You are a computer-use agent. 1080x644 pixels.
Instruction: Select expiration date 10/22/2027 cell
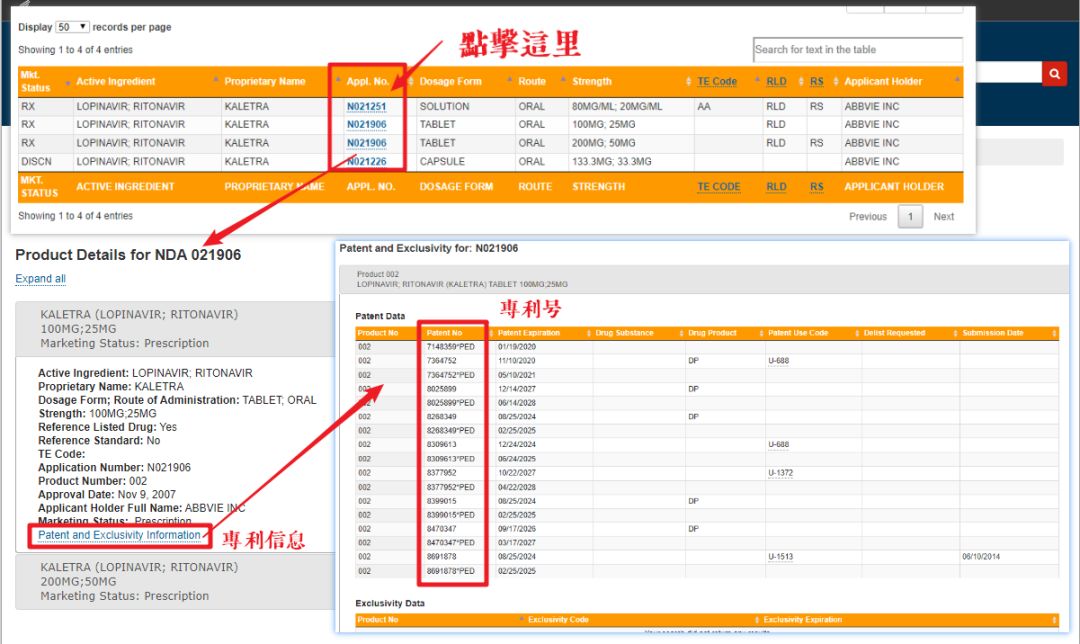517,473
